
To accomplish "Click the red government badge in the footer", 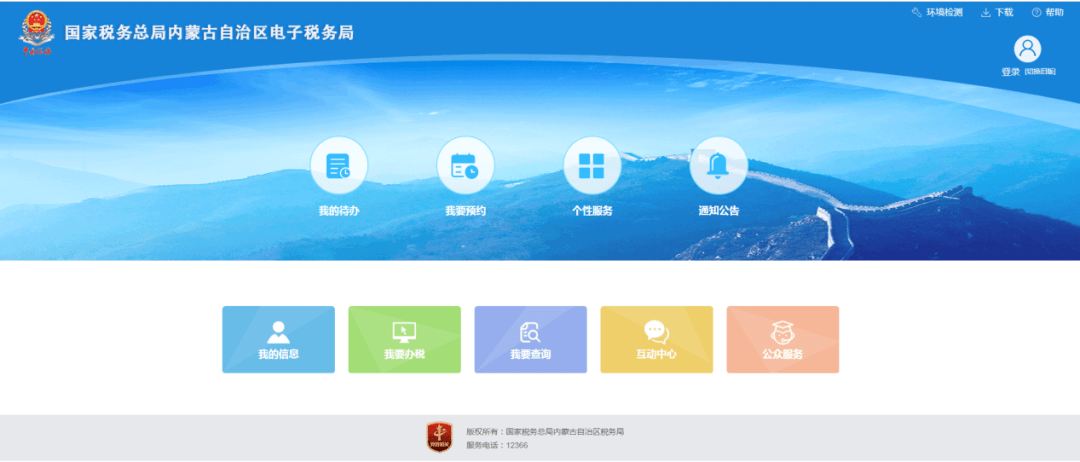I will coord(440,437).
